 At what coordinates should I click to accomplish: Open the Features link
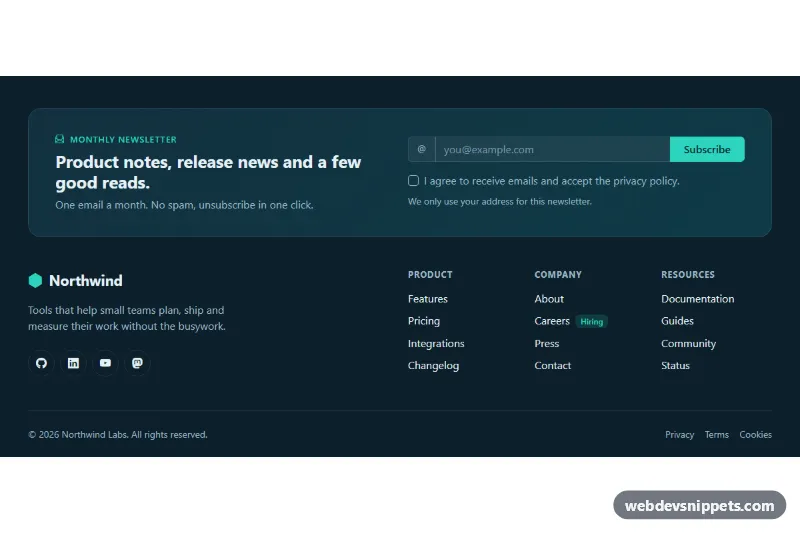click(428, 299)
